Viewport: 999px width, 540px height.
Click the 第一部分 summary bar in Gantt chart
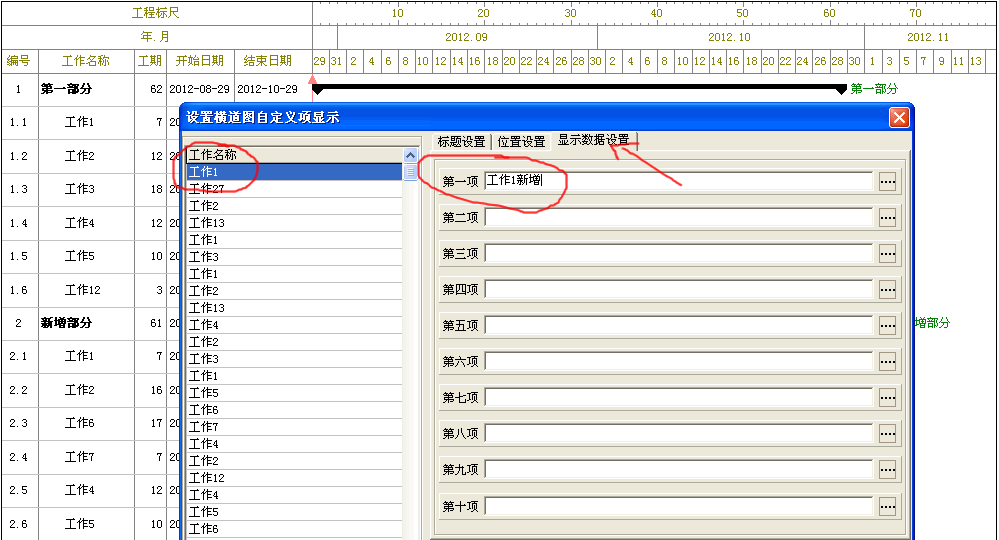tap(580, 89)
